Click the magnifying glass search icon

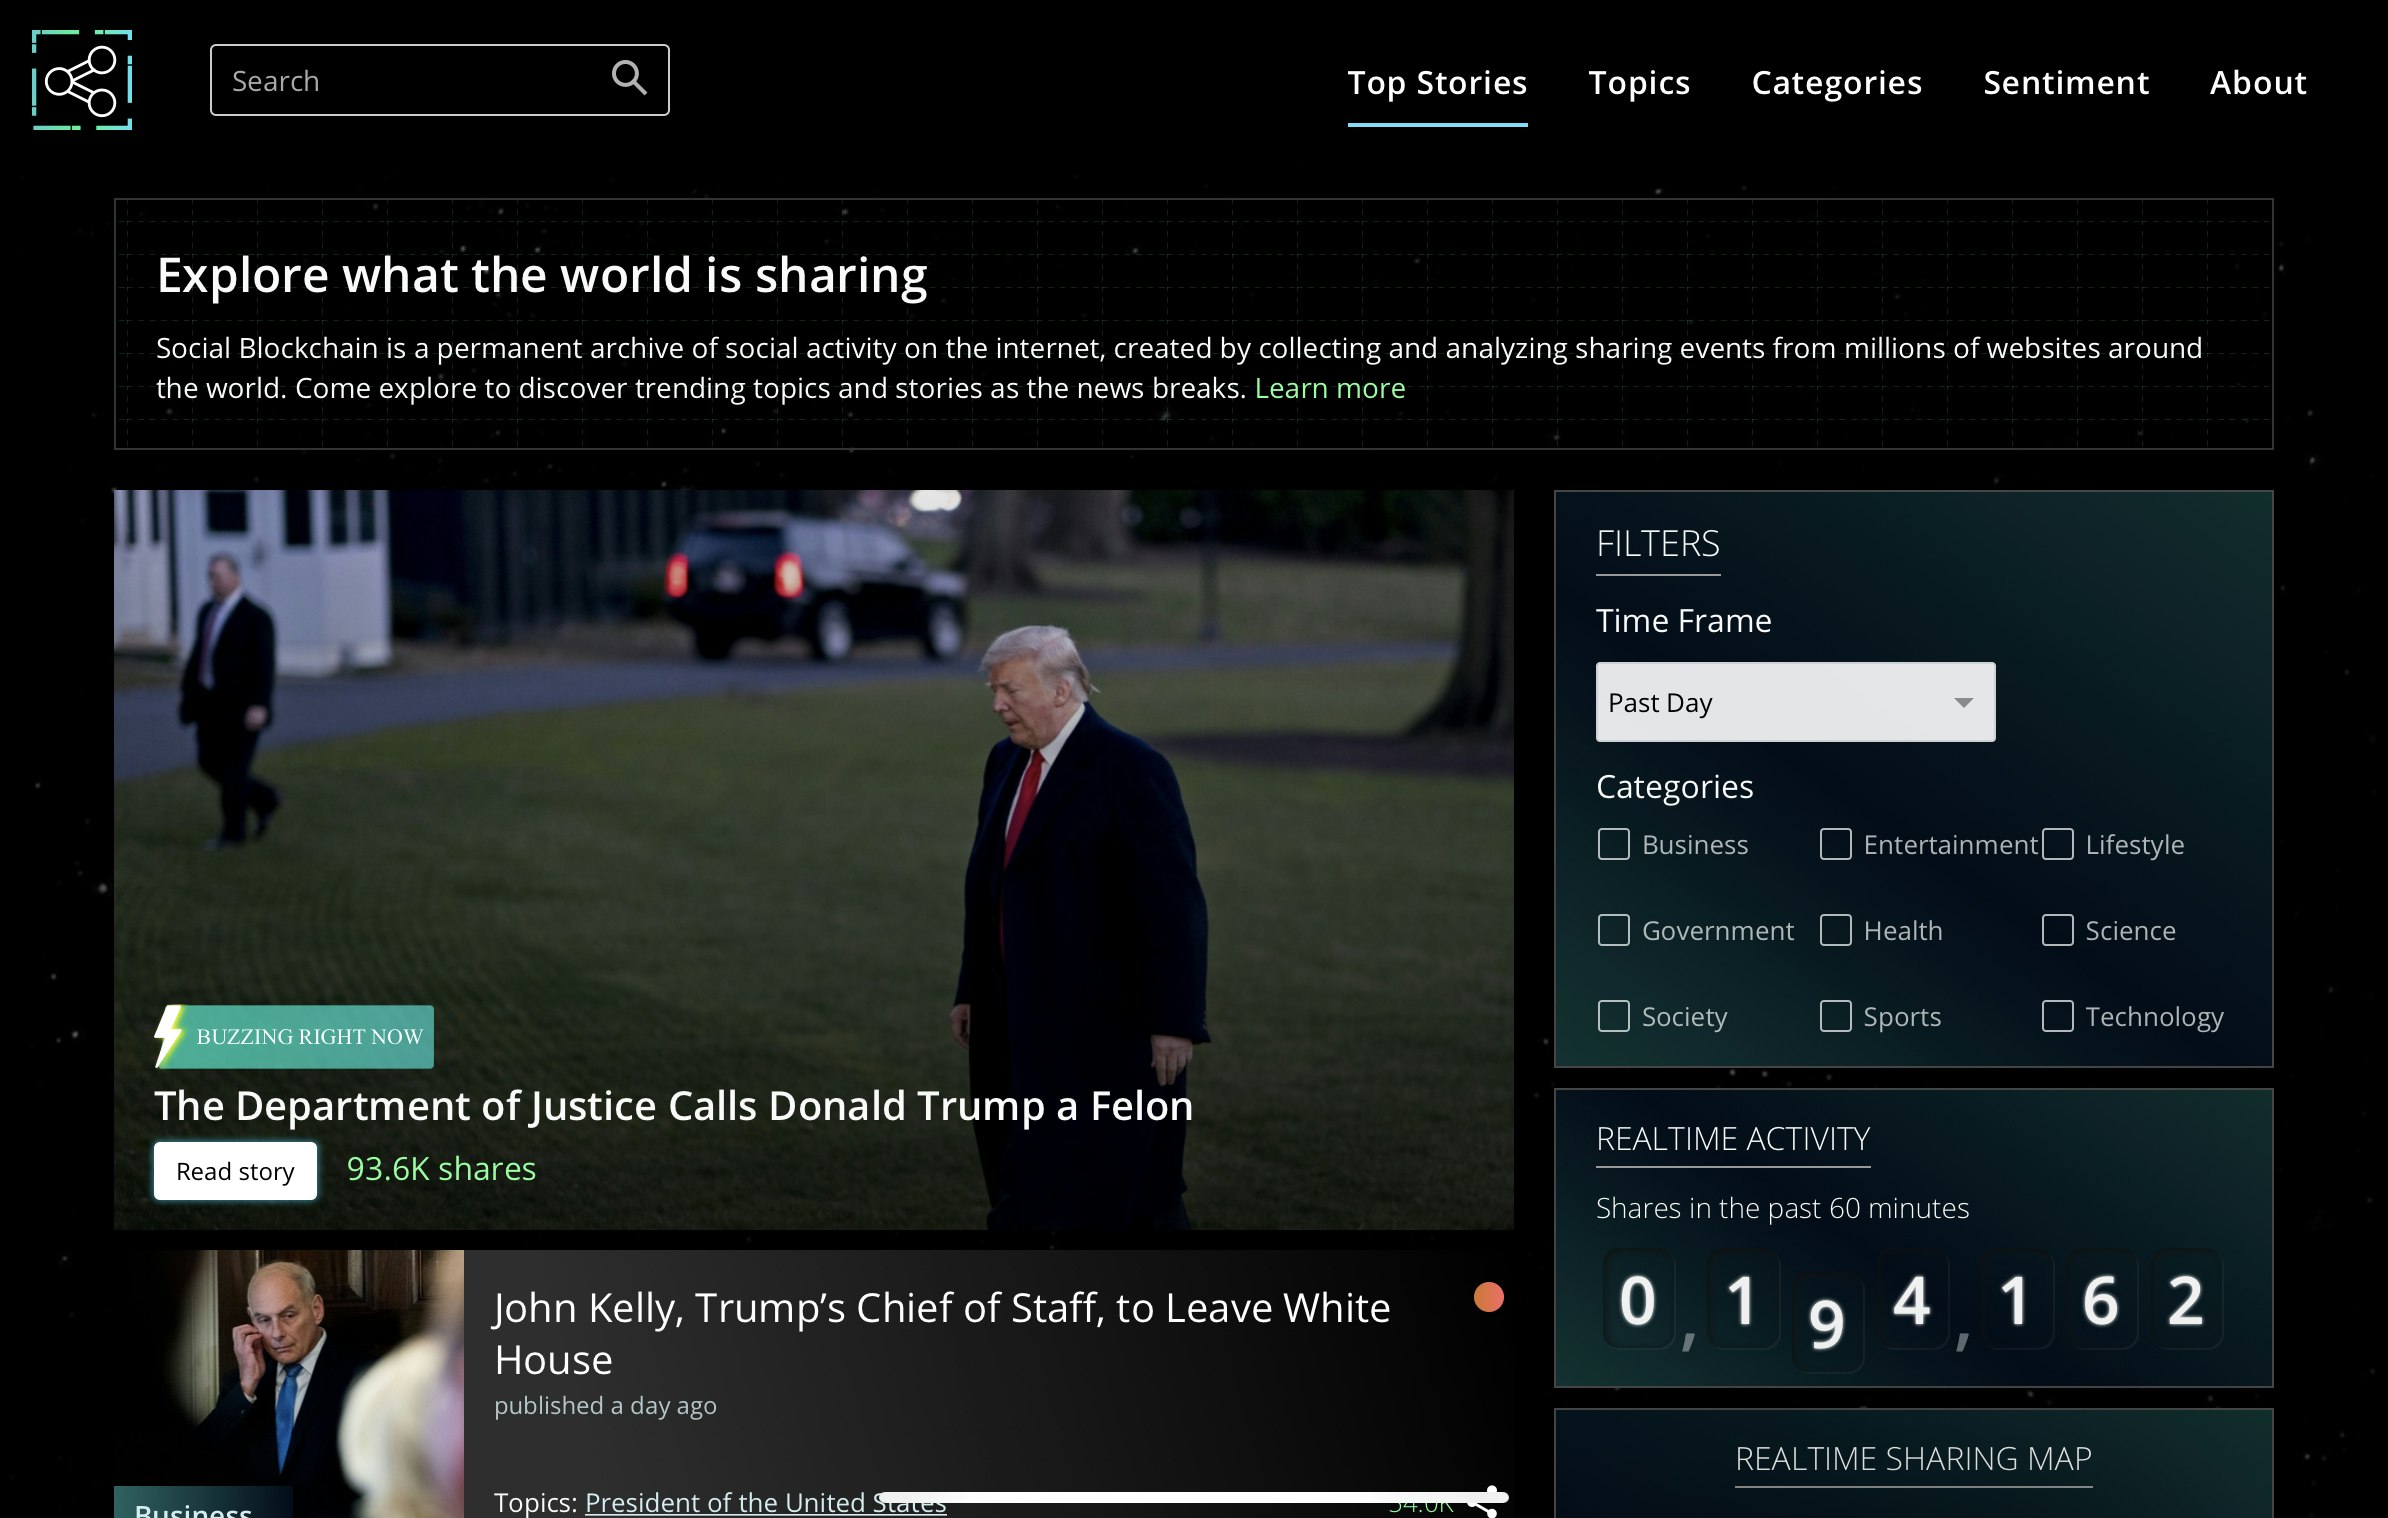[x=628, y=77]
